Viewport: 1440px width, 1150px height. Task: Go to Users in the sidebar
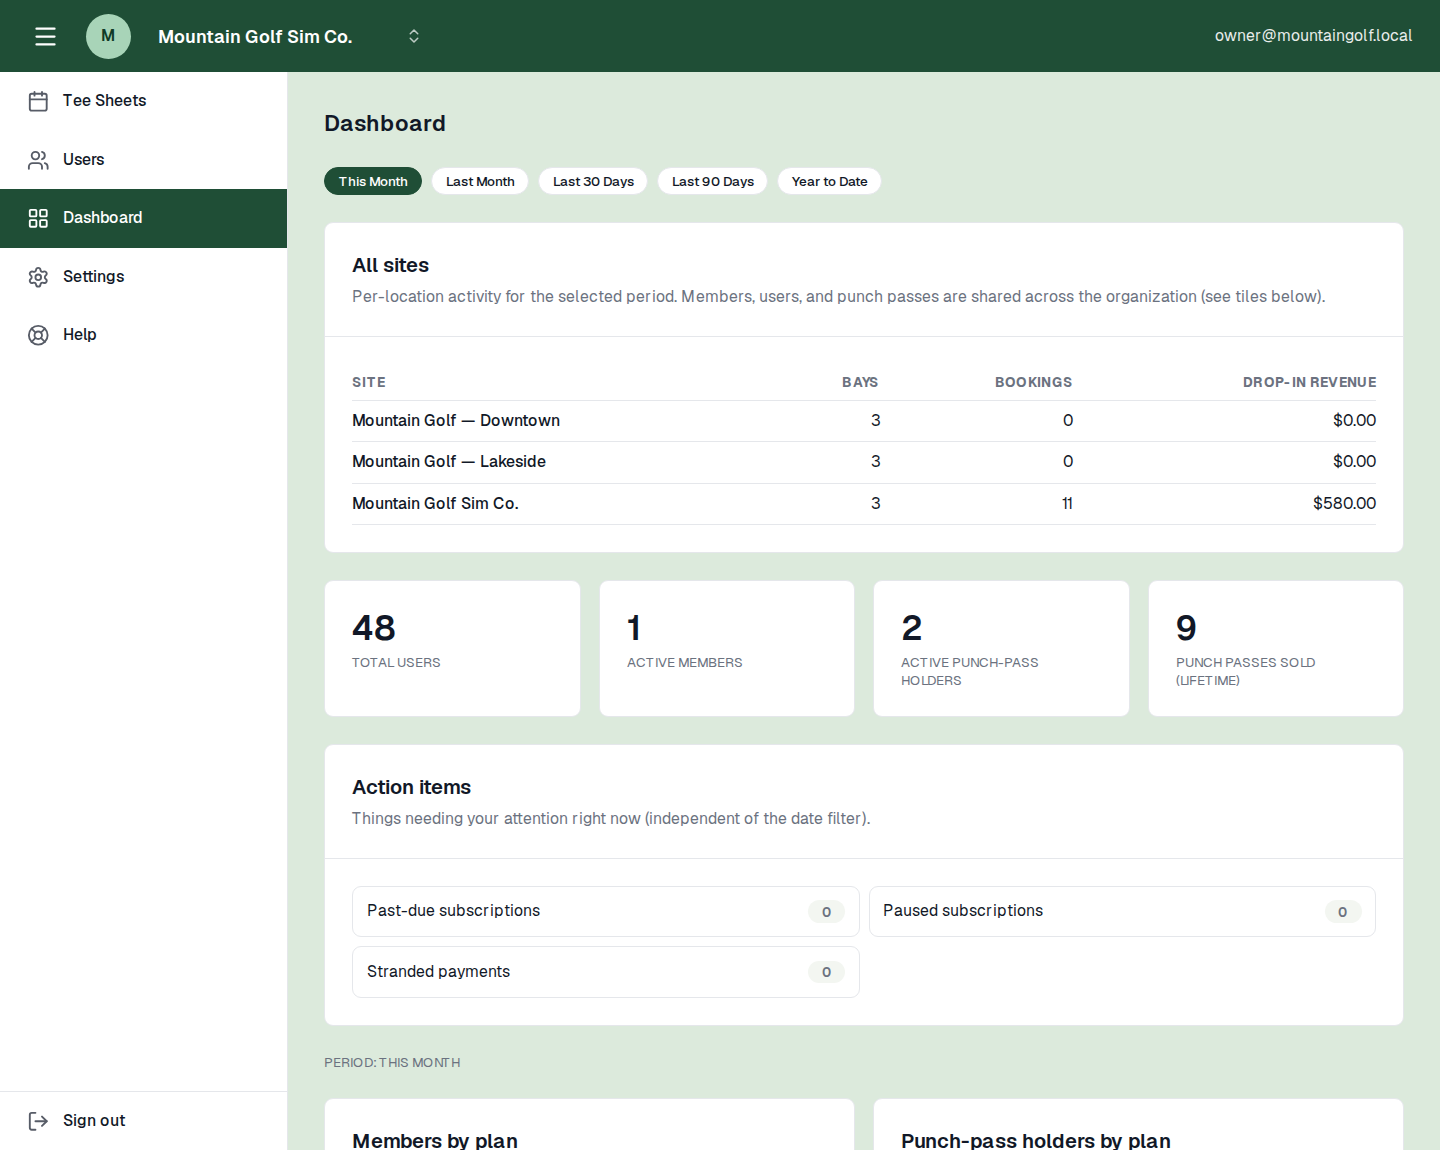143,160
